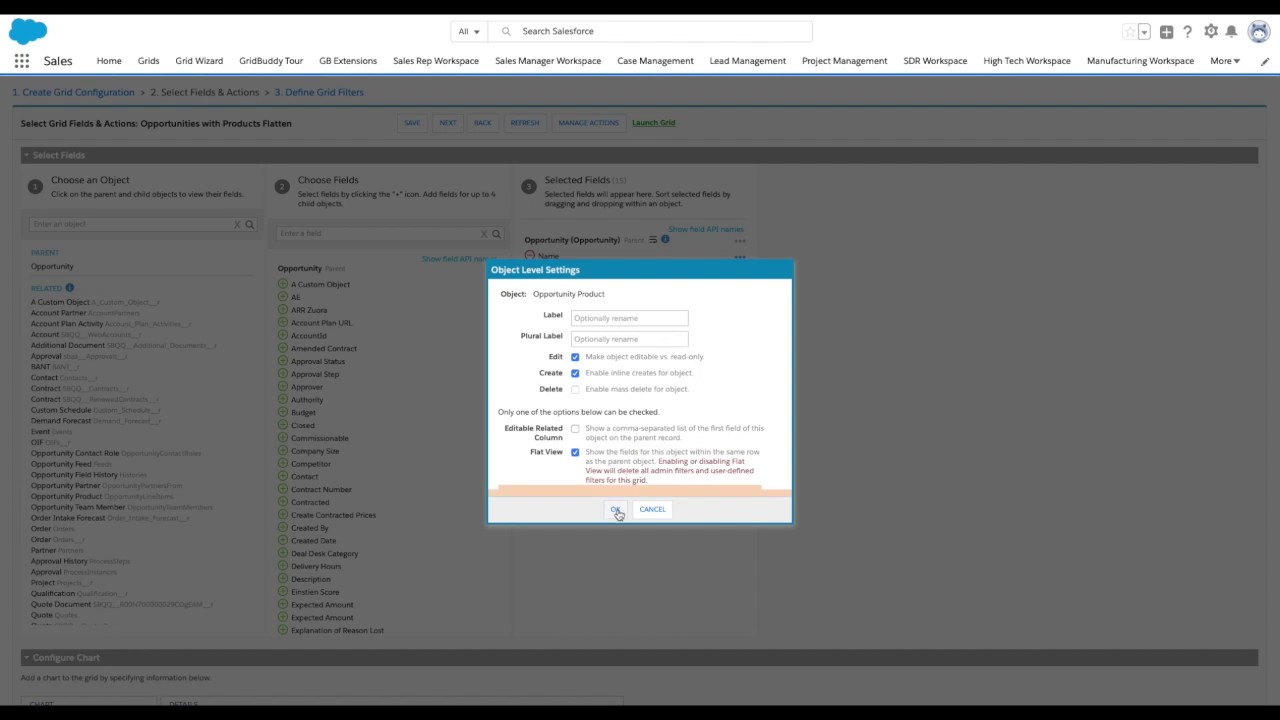
Task: Add the A Custom Object field
Action: click(283, 284)
